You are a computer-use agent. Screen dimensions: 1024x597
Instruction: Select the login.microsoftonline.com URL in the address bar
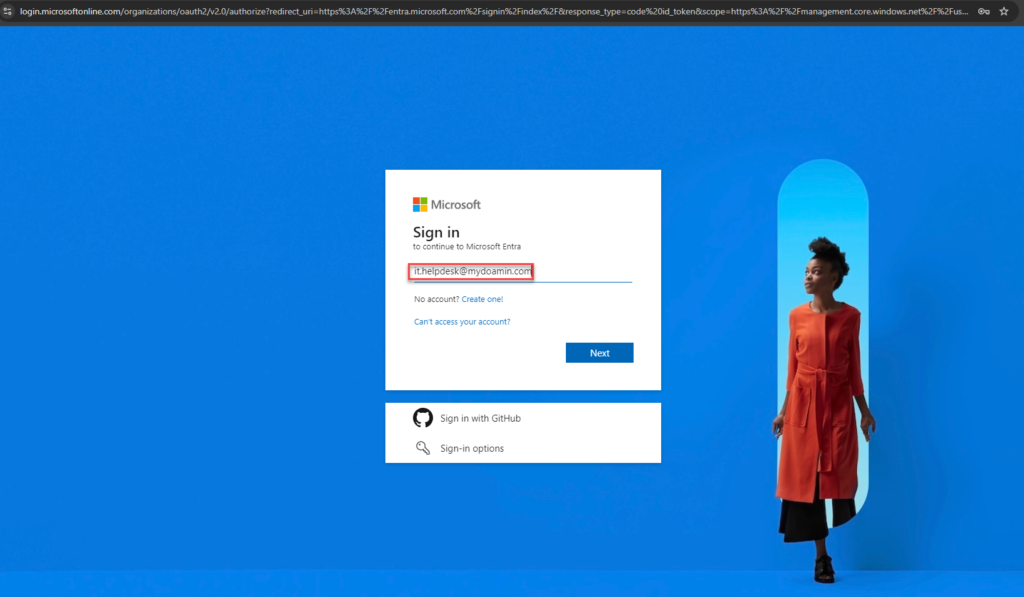click(494, 11)
